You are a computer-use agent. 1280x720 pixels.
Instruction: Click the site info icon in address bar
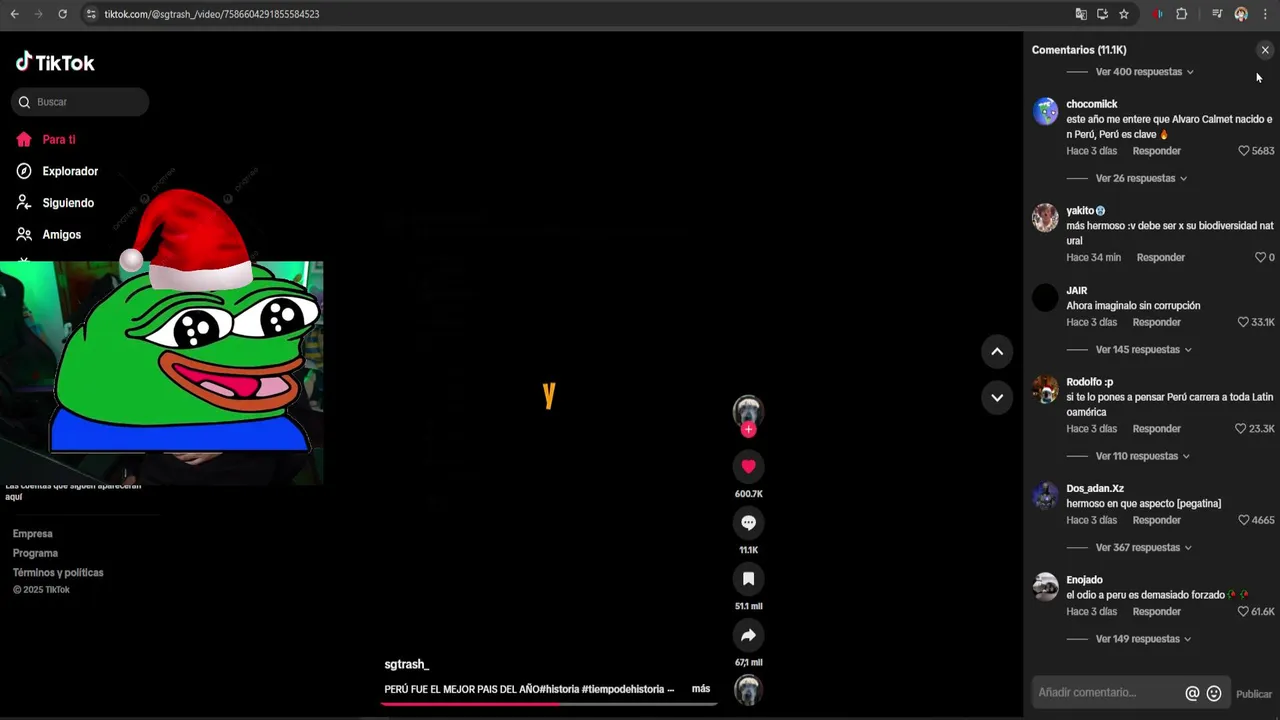(x=91, y=14)
